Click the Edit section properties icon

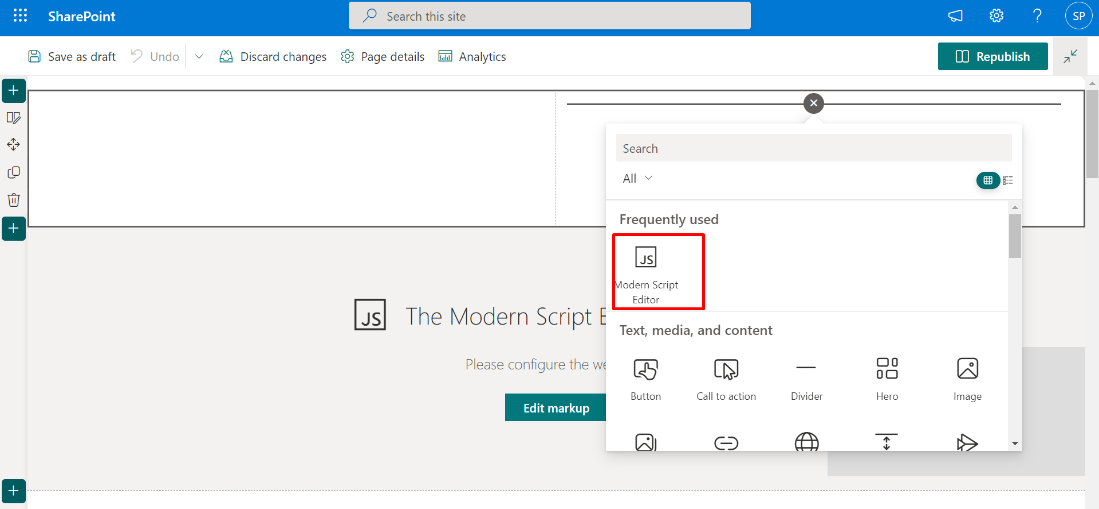(x=13, y=118)
